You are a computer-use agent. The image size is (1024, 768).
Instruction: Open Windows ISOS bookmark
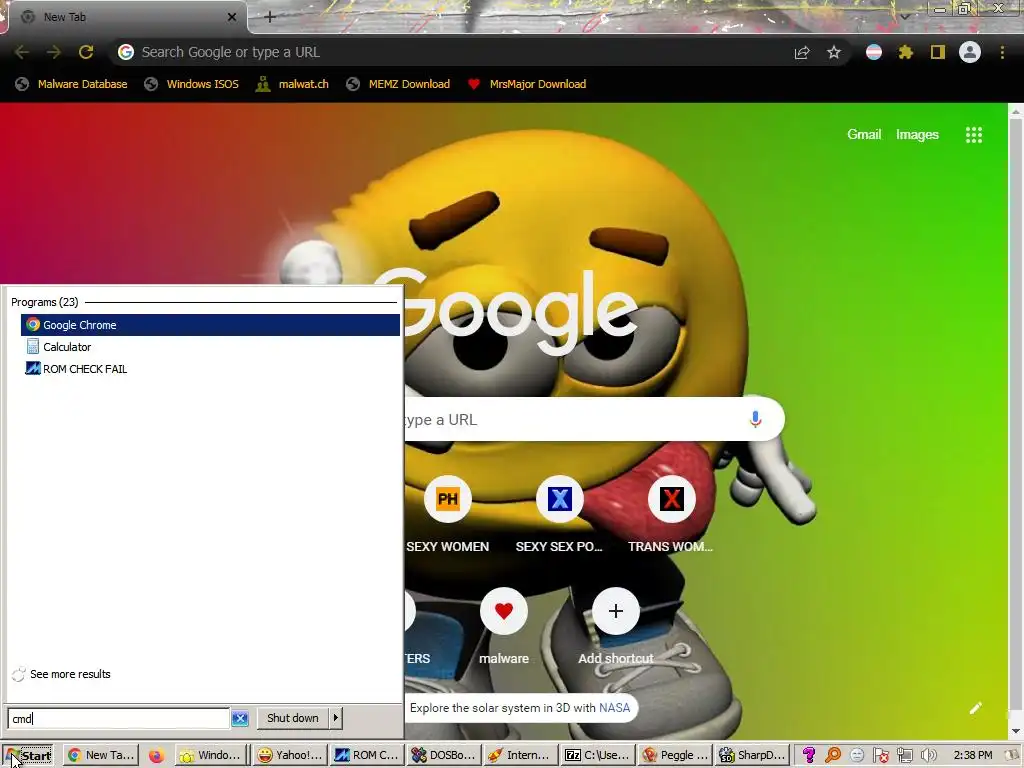coord(191,84)
